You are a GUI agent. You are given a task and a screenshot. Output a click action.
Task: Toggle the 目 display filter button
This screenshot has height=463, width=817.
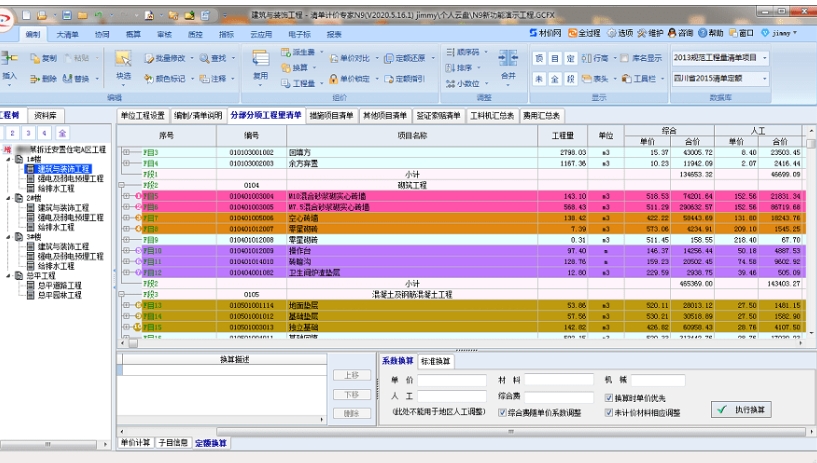point(555,58)
